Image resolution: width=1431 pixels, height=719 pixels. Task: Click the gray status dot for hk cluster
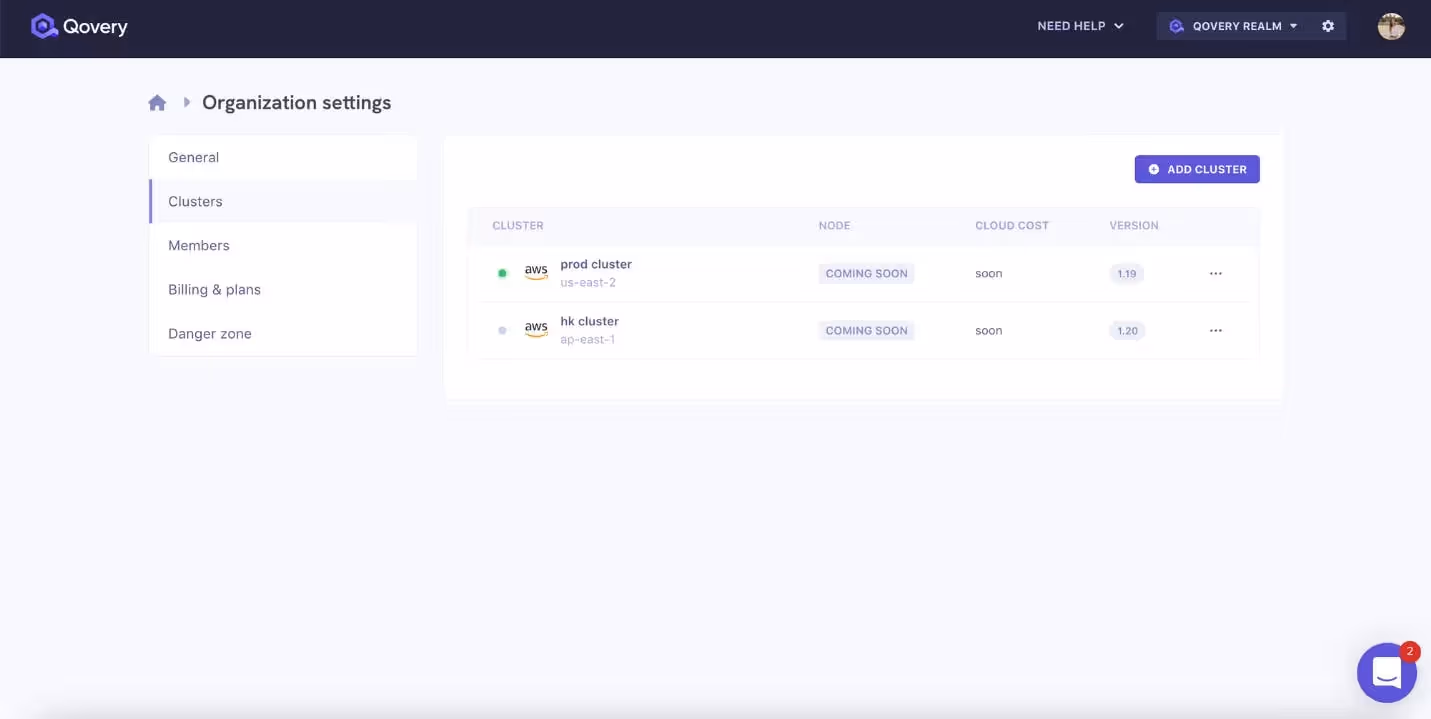tap(502, 329)
